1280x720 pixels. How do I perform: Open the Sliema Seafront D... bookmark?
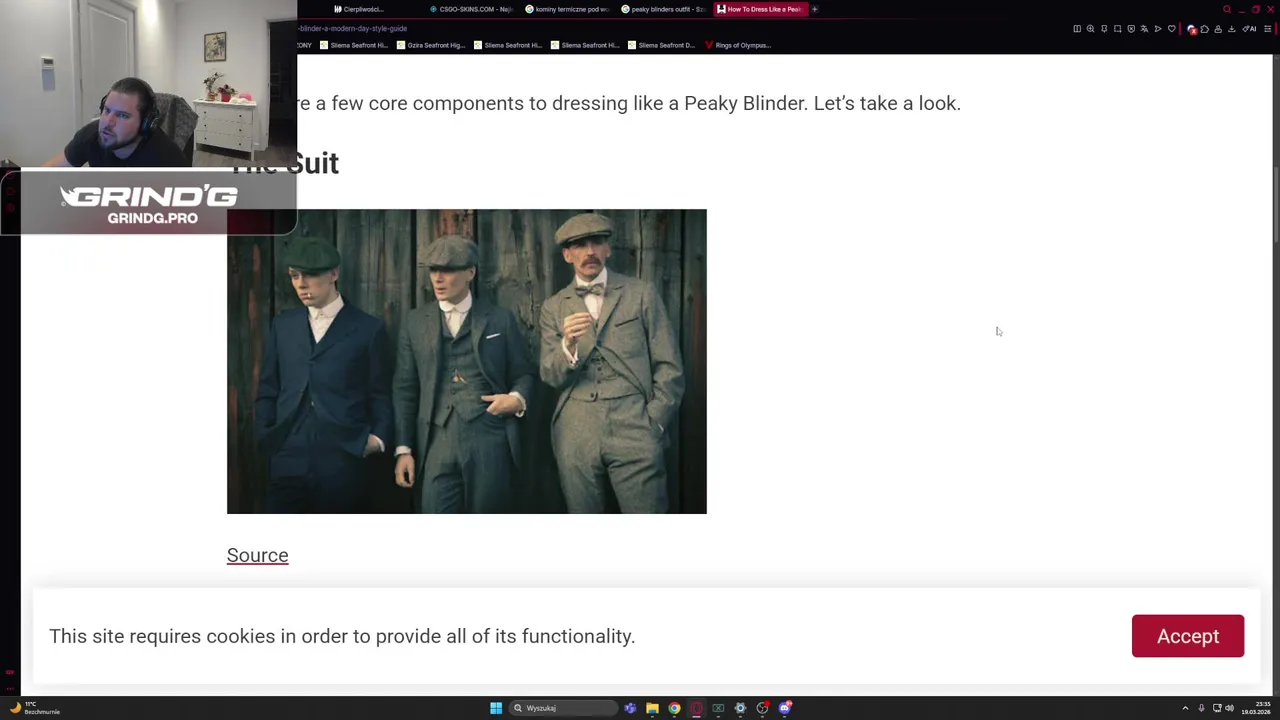click(661, 45)
